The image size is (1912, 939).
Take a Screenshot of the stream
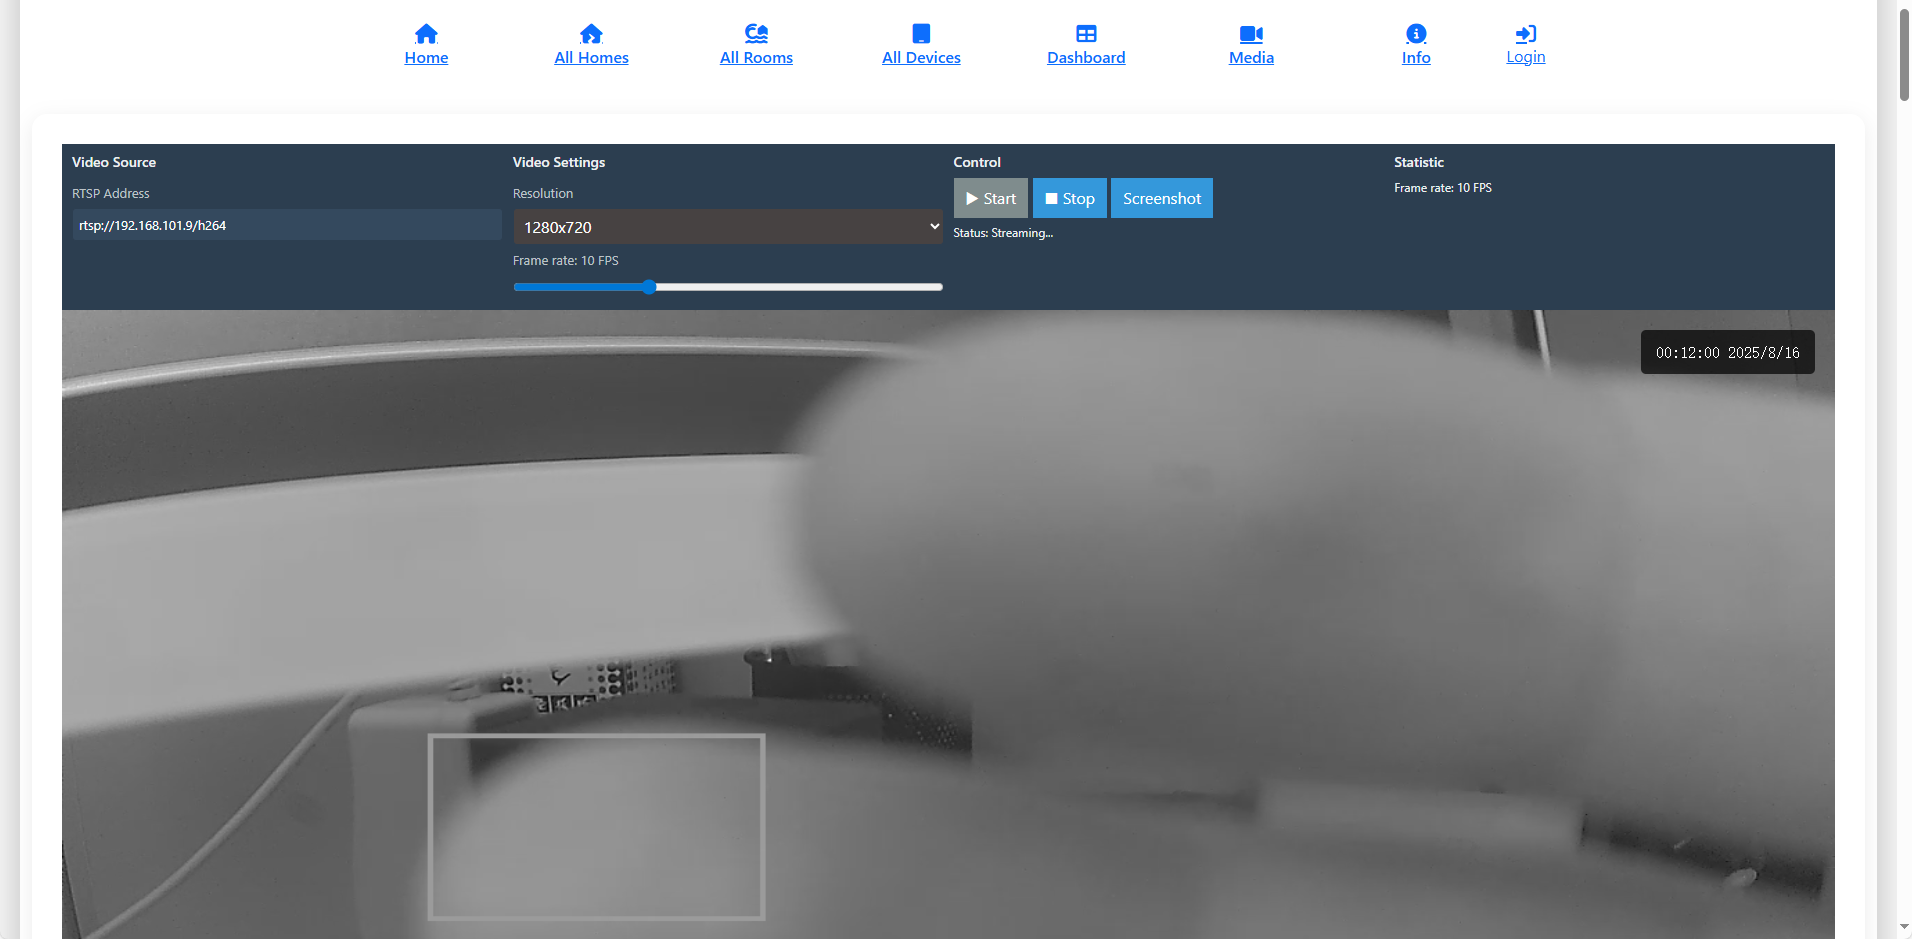tap(1161, 198)
